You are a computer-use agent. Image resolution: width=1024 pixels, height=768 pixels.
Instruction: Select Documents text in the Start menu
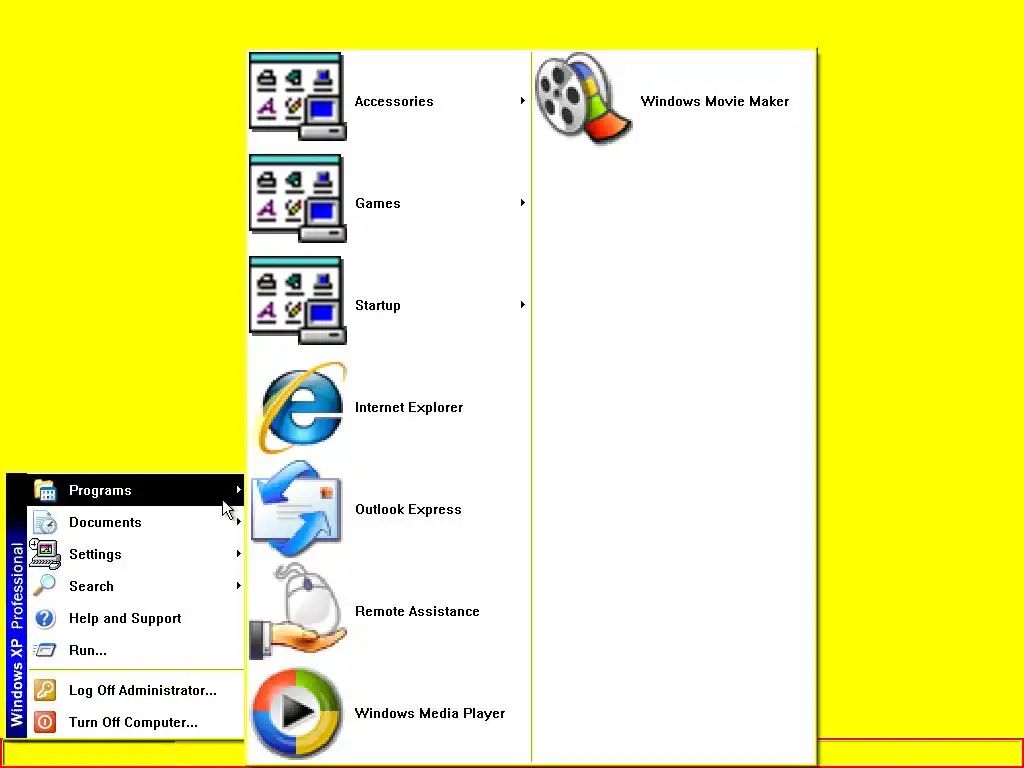(105, 522)
